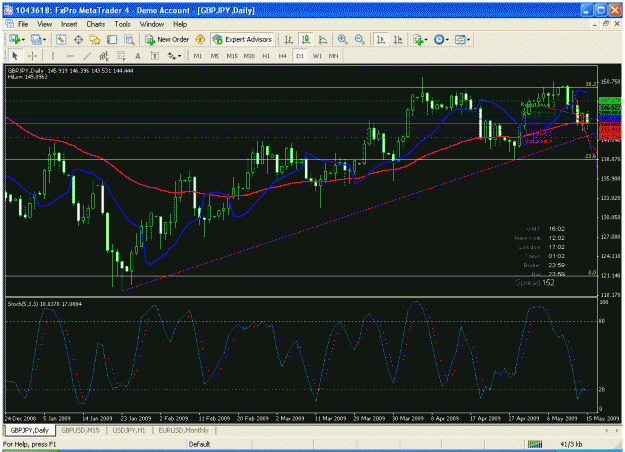Image resolution: width=625 pixels, height=452 pixels.
Task: Select the Fibonacci Retracement tool
Action: pyautogui.click(x=121, y=56)
